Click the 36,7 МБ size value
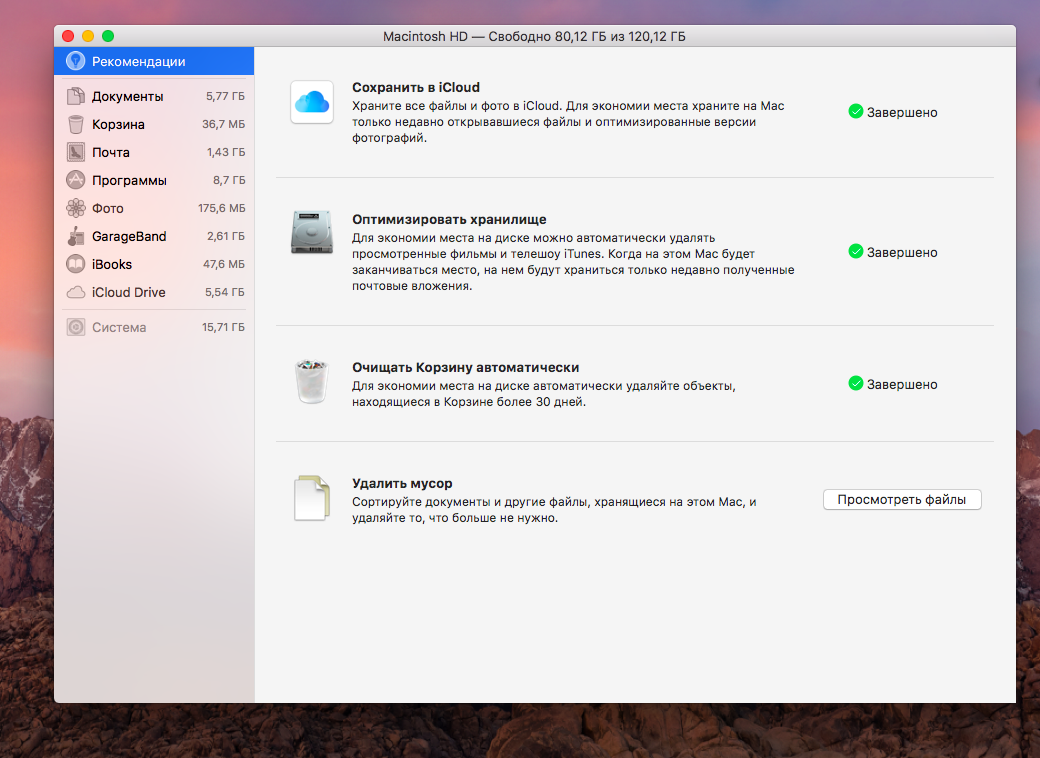The height and width of the screenshot is (758, 1040). pos(224,124)
